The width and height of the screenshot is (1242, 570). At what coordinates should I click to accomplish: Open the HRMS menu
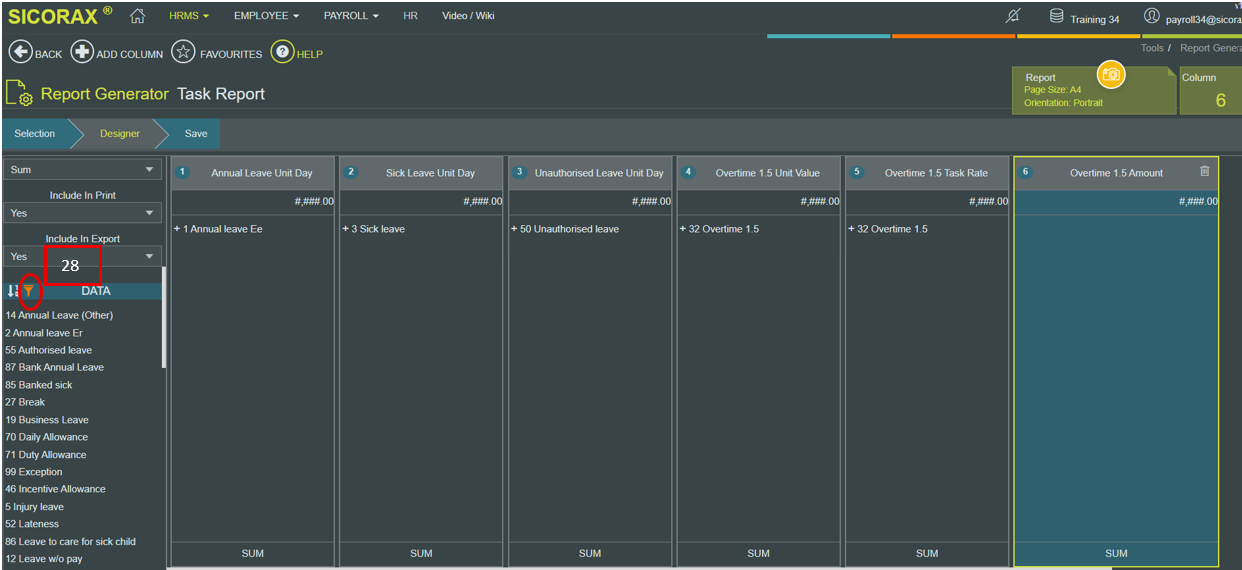pos(189,16)
